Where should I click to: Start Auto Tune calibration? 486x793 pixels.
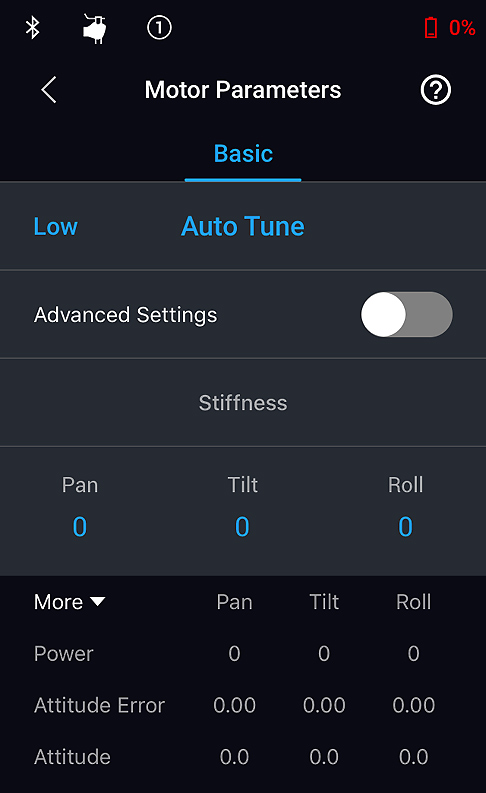pos(243,226)
